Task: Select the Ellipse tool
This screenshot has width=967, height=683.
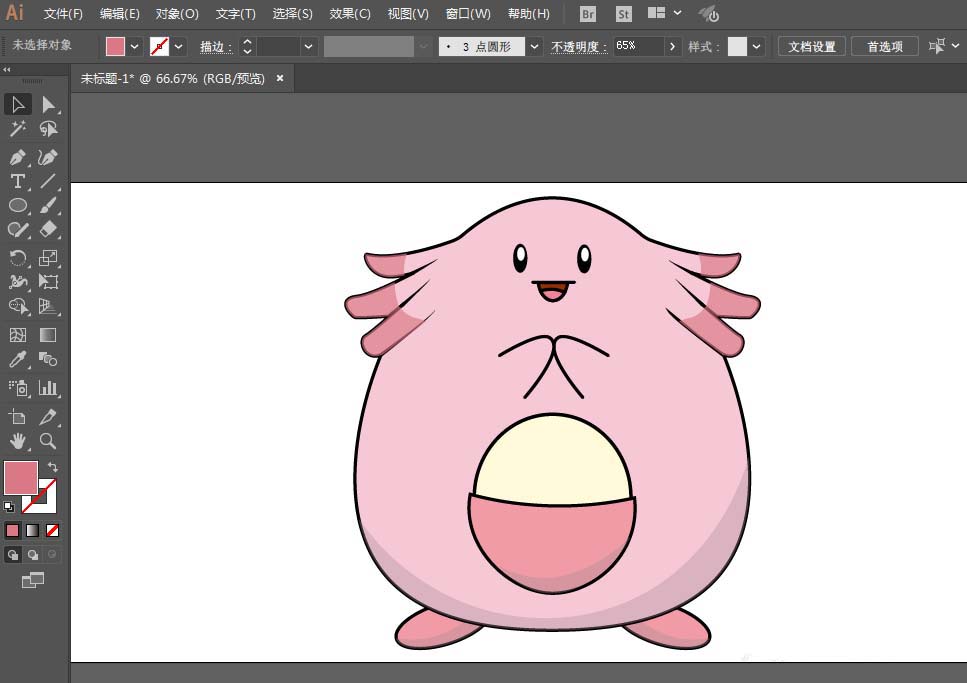Action: (18, 205)
